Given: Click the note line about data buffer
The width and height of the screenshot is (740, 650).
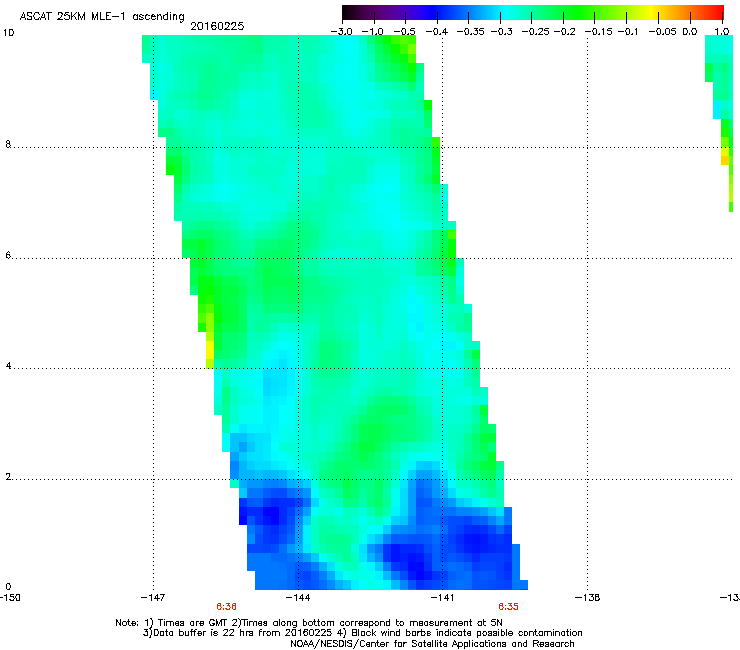Looking at the screenshot, I should point(362,633).
